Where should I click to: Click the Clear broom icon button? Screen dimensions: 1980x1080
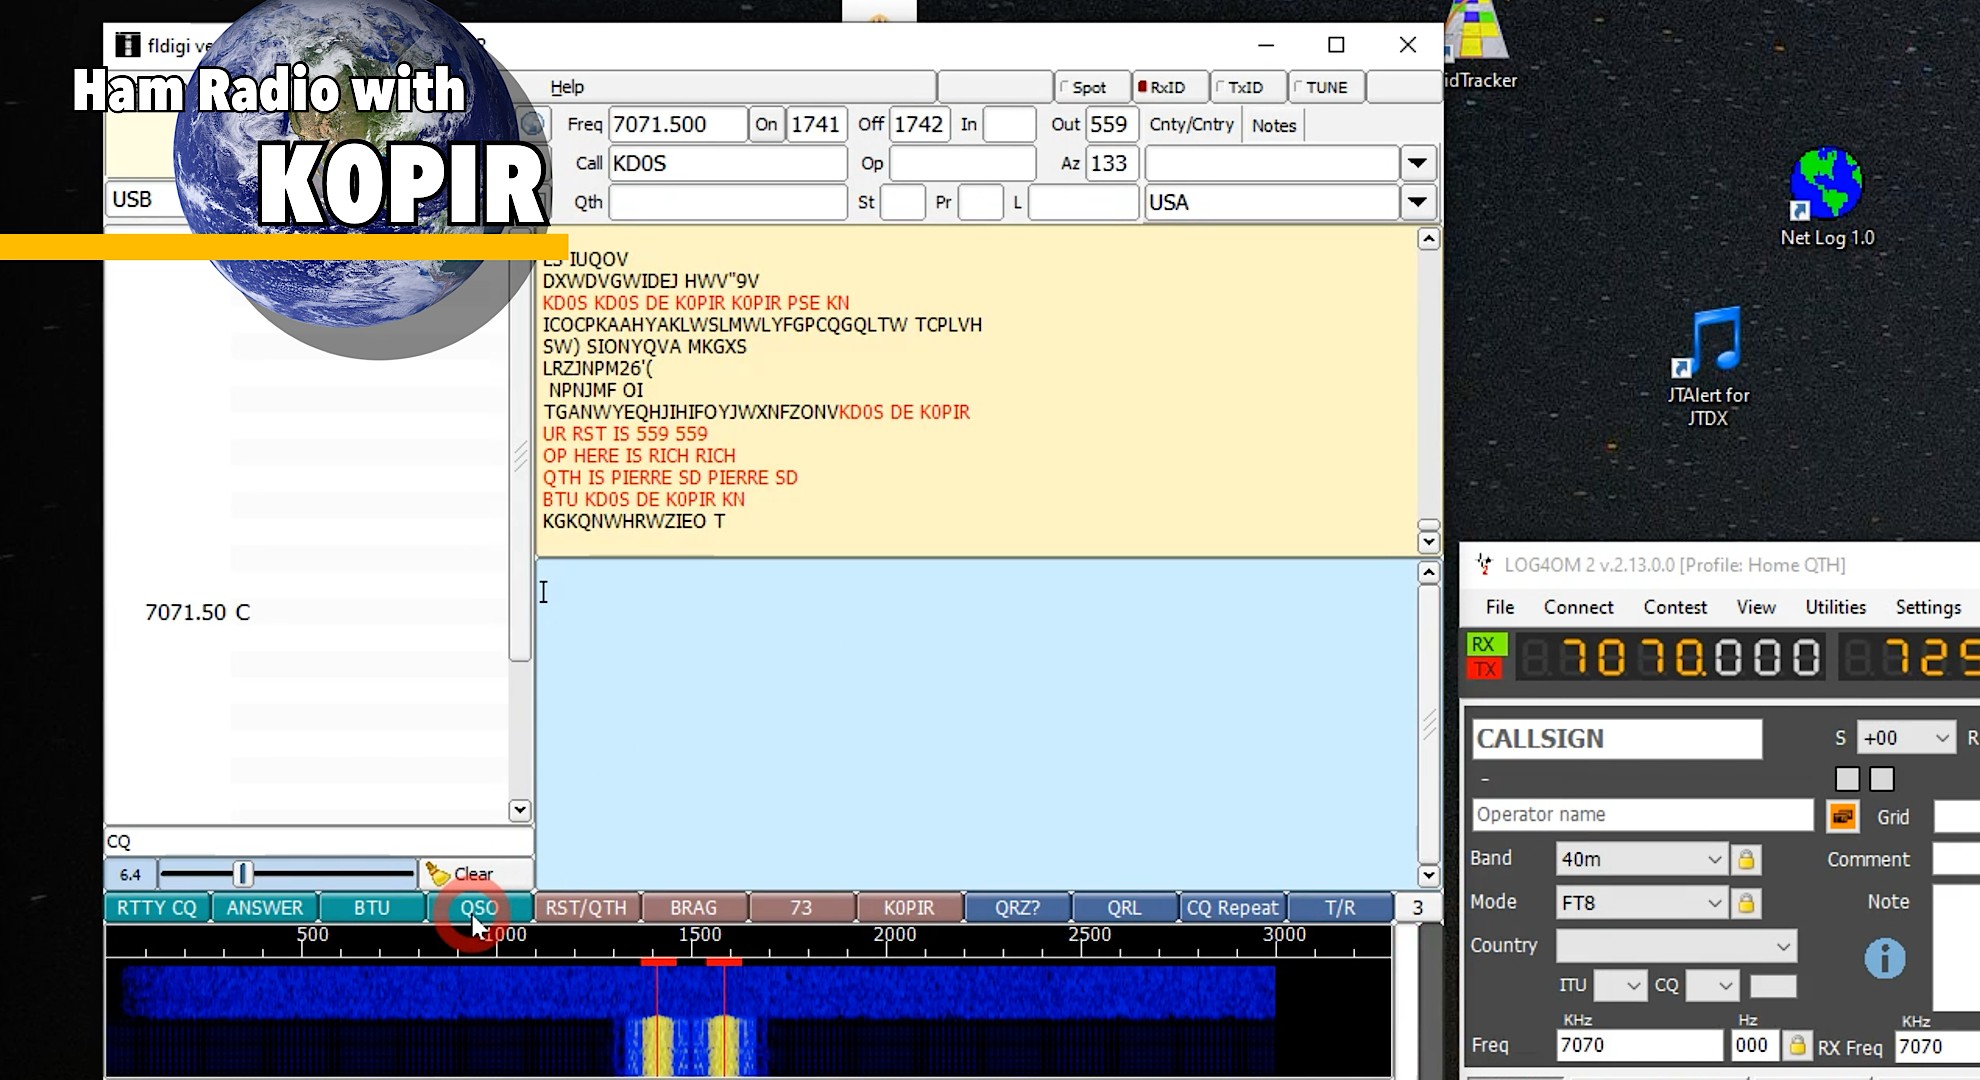pos(475,874)
